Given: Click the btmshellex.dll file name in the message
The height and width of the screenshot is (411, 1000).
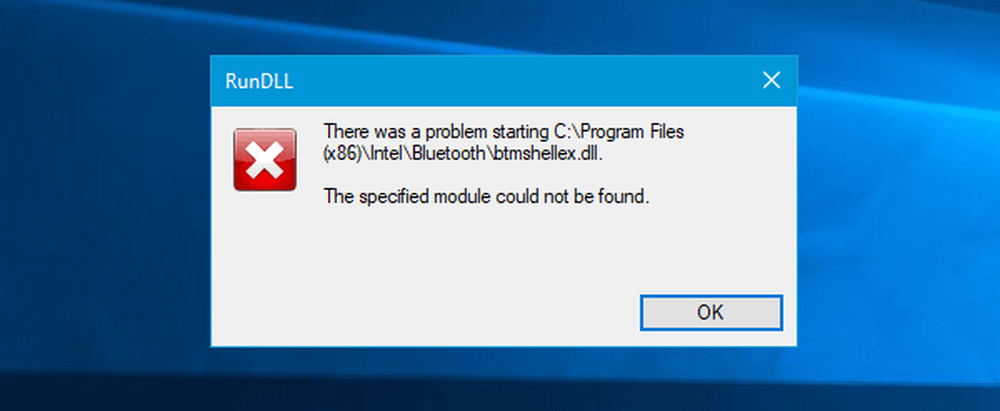Looking at the screenshot, I should (548, 154).
